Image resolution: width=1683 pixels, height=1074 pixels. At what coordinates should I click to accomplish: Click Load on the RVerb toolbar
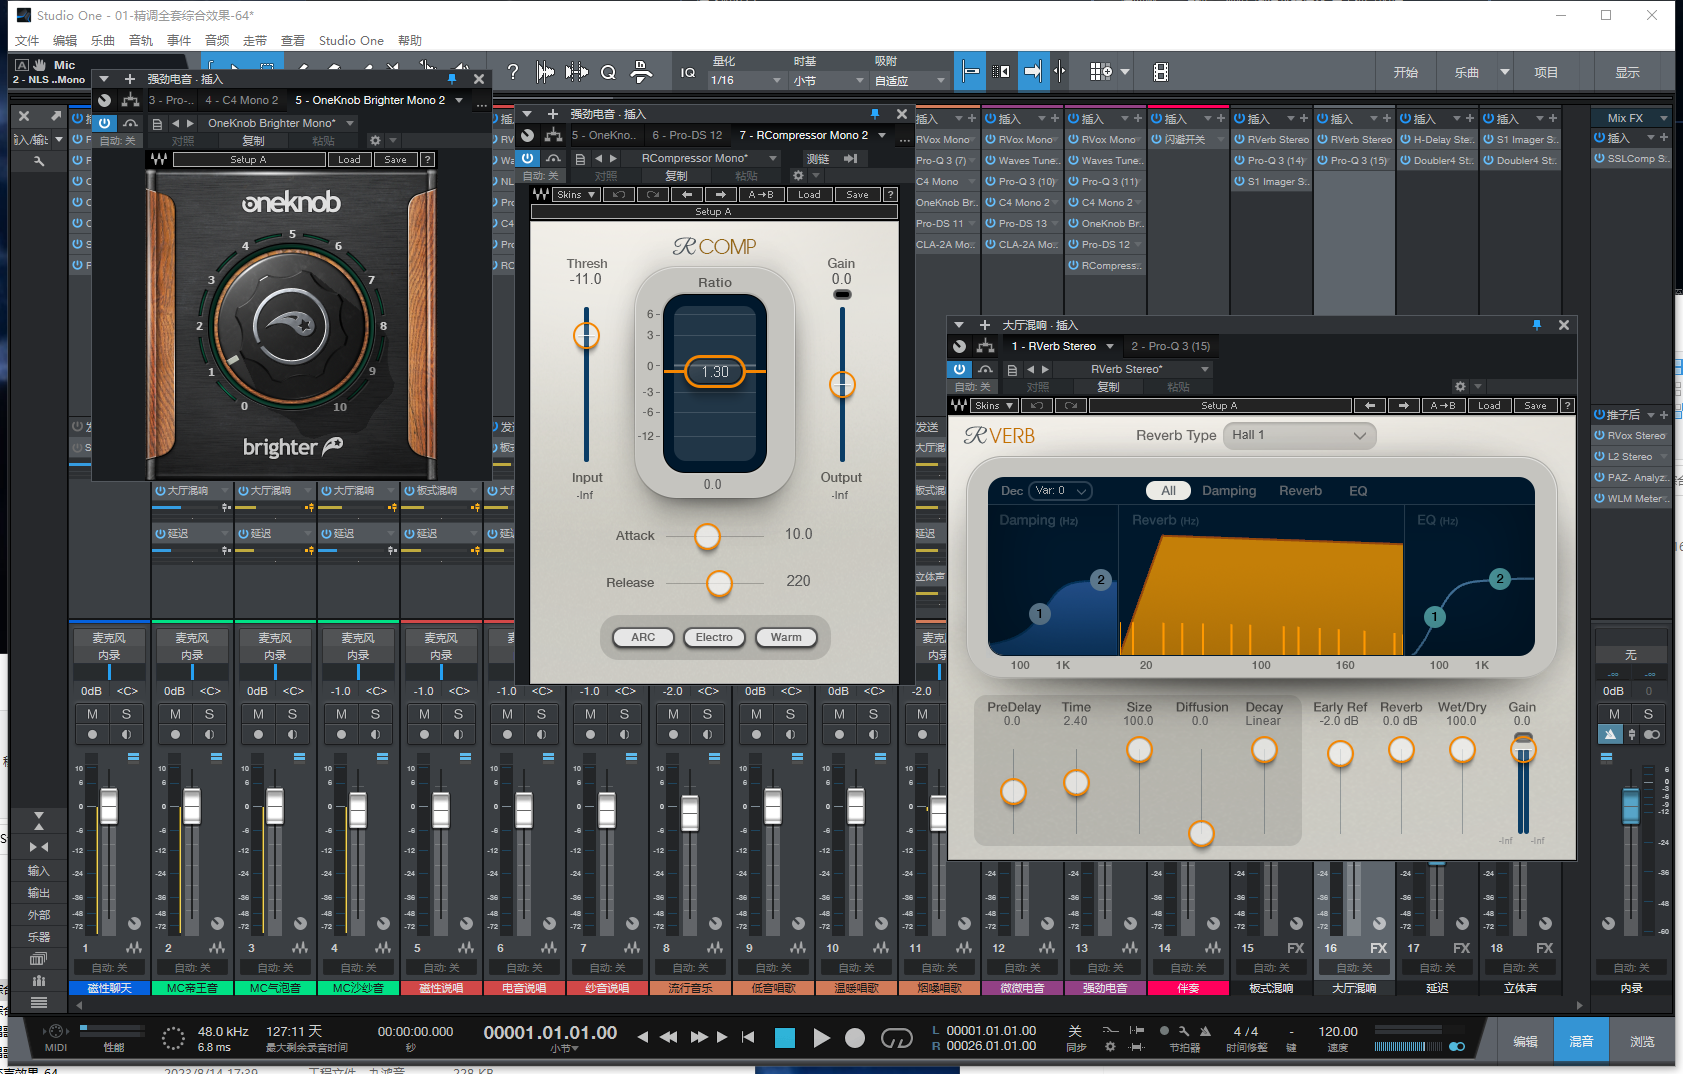(1489, 405)
